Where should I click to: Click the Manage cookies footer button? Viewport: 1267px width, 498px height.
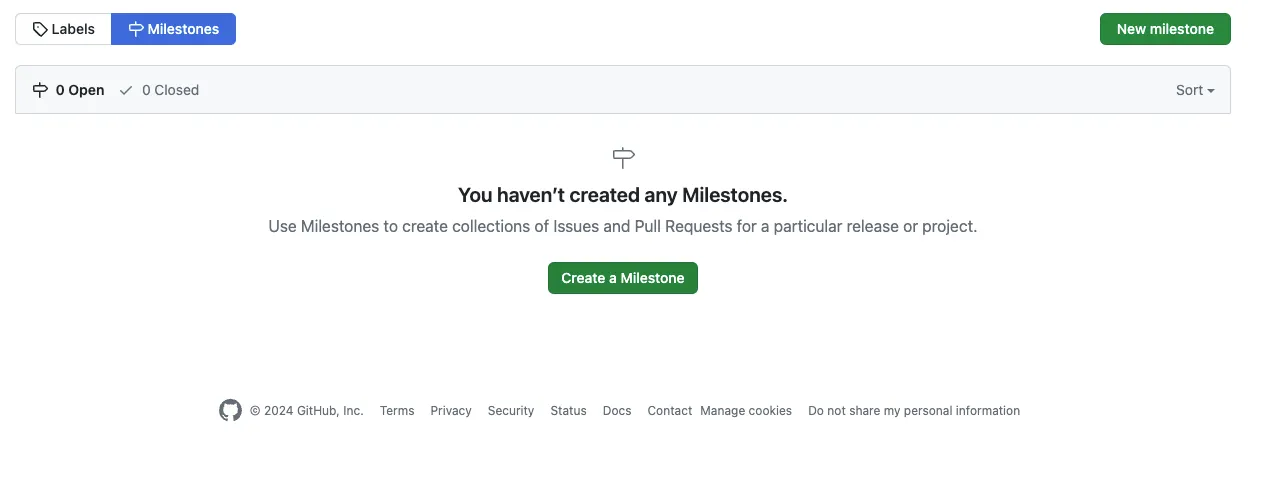[746, 411]
